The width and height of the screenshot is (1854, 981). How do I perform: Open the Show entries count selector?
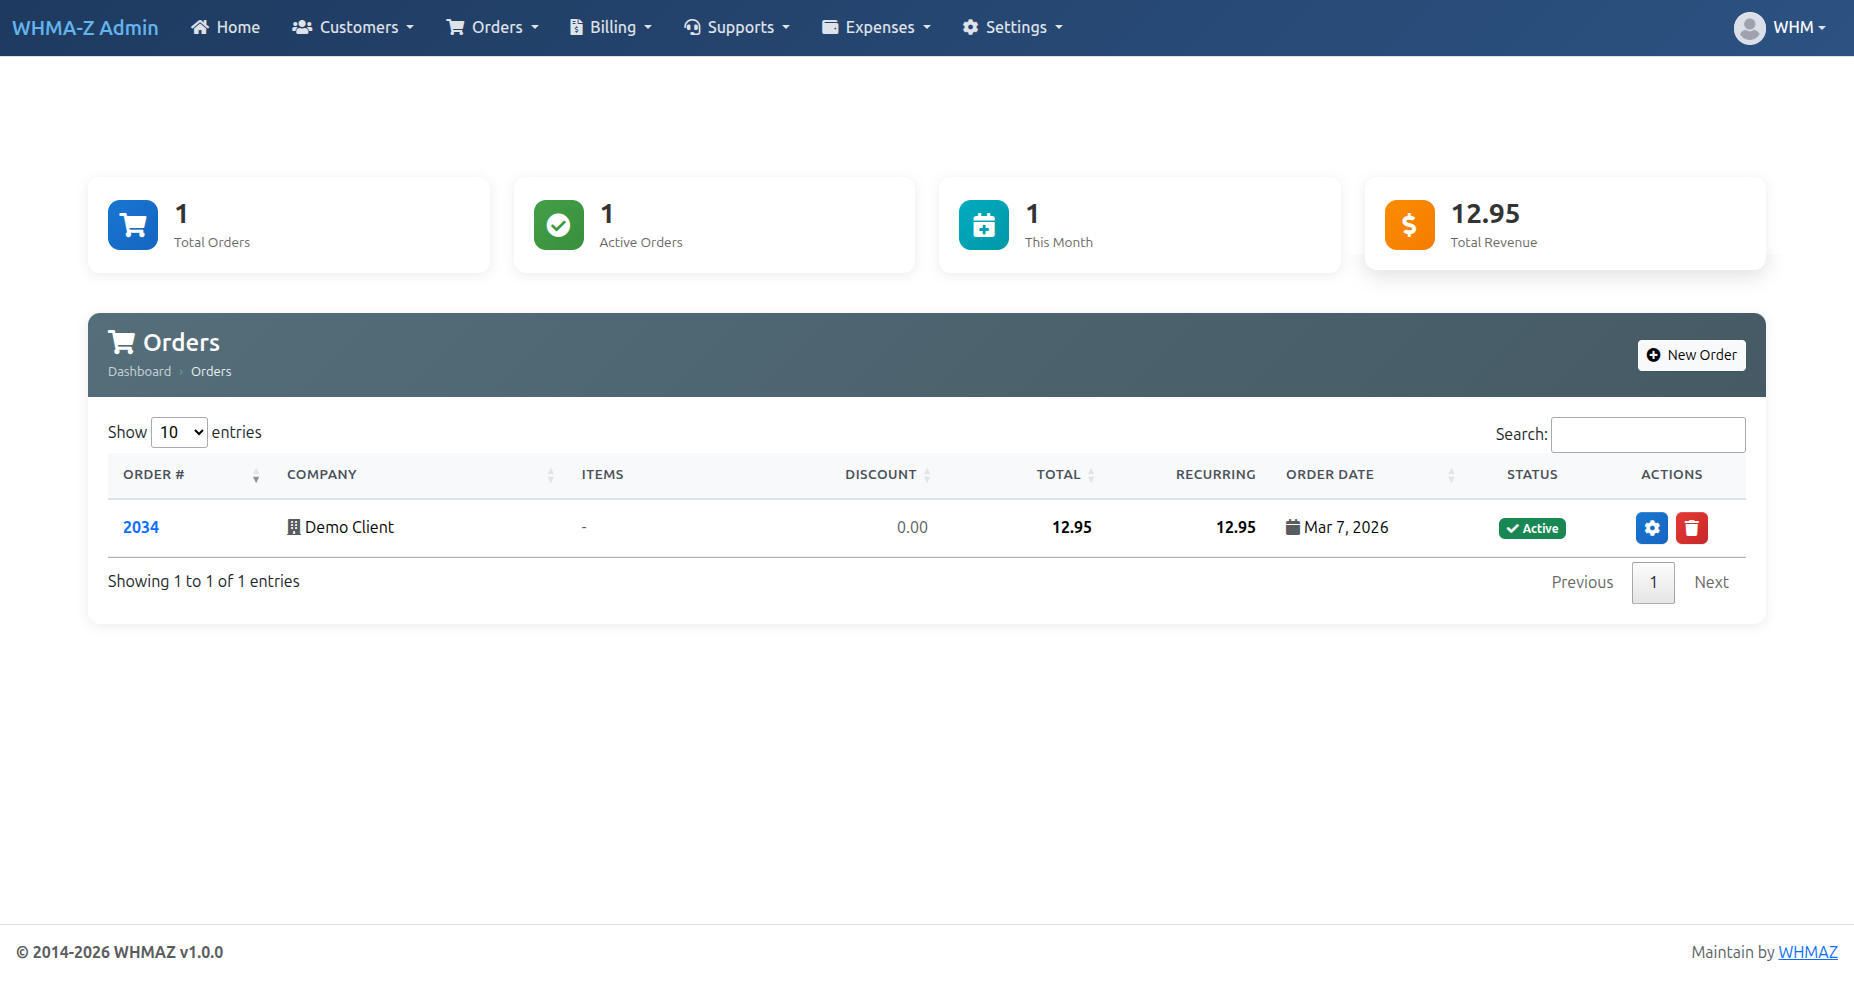pyautogui.click(x=179, y=432)
